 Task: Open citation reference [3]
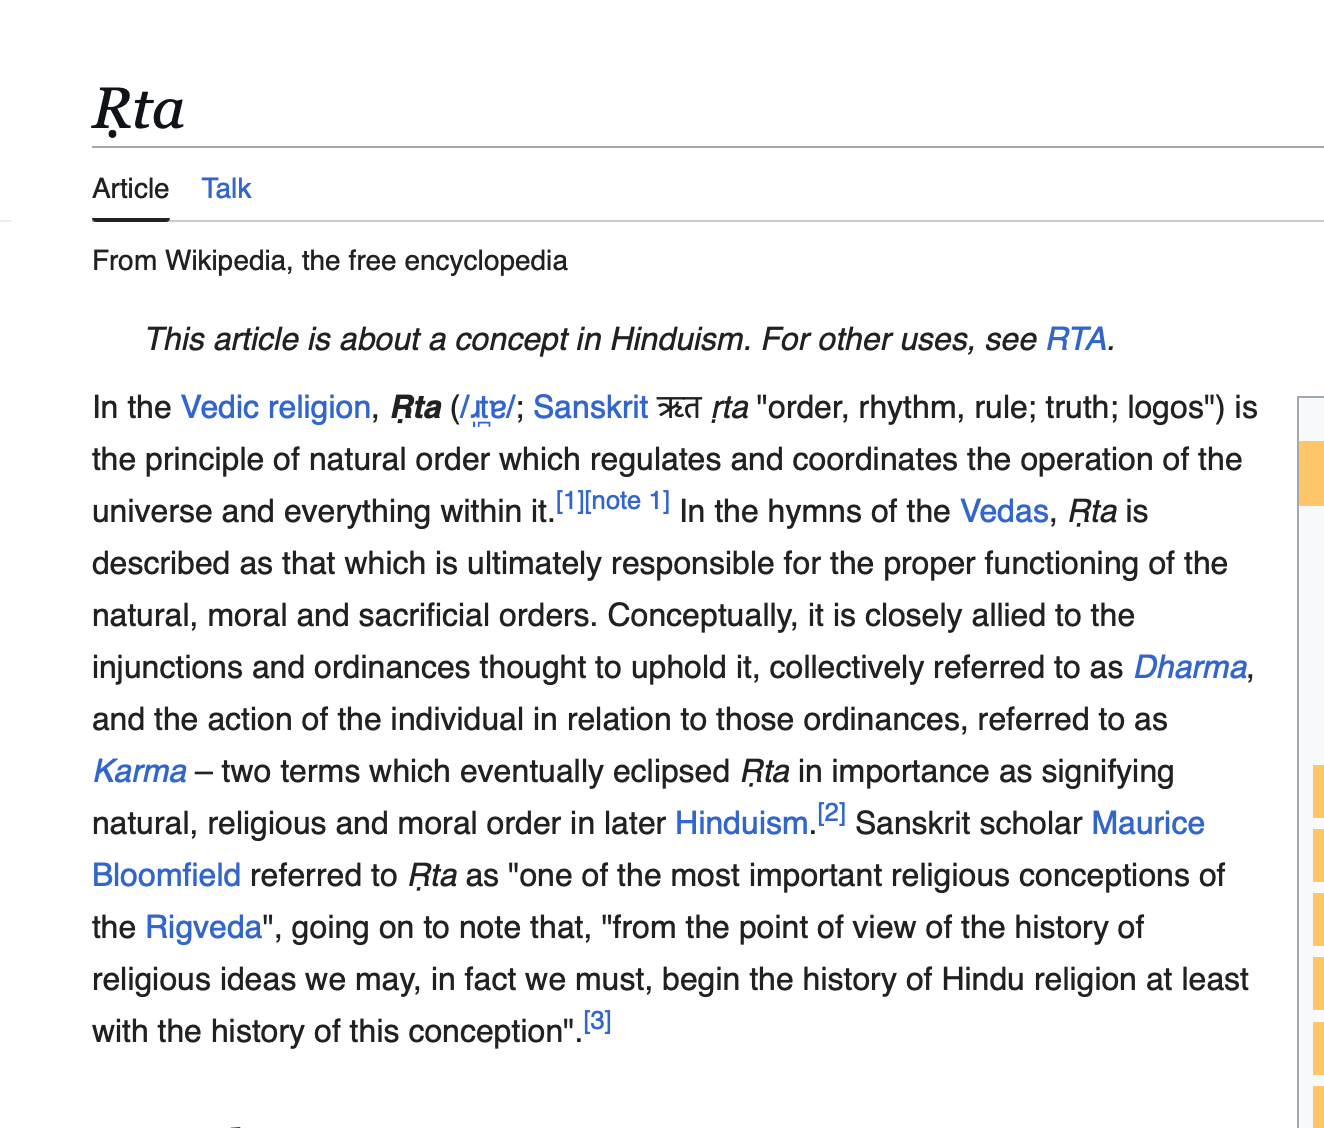pyautogui.click(x=597, y=1021)
